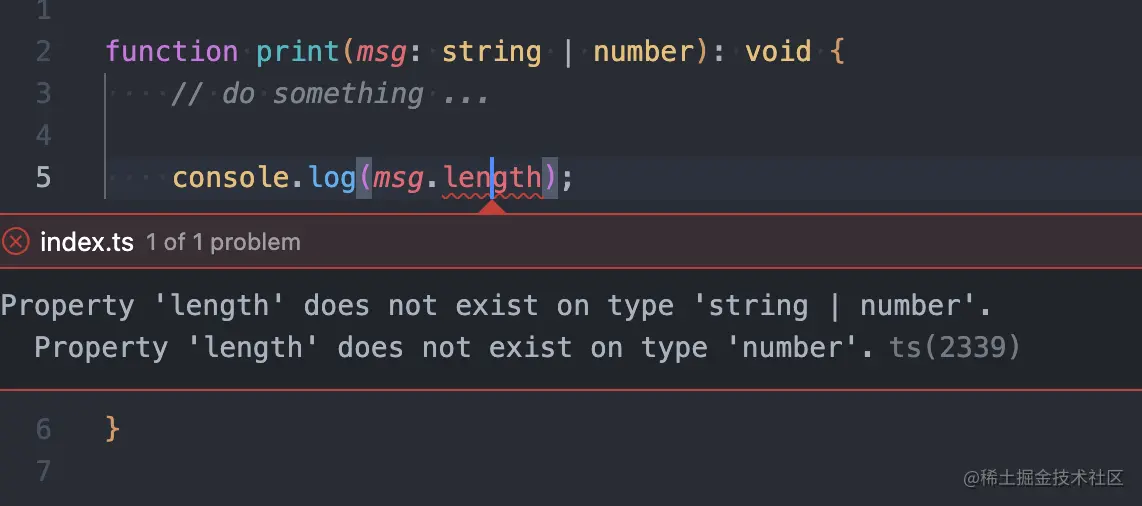Click the 'print' function name
Image resolution: width=1142 pixels, height=506 pixels.
click(297, 52)
